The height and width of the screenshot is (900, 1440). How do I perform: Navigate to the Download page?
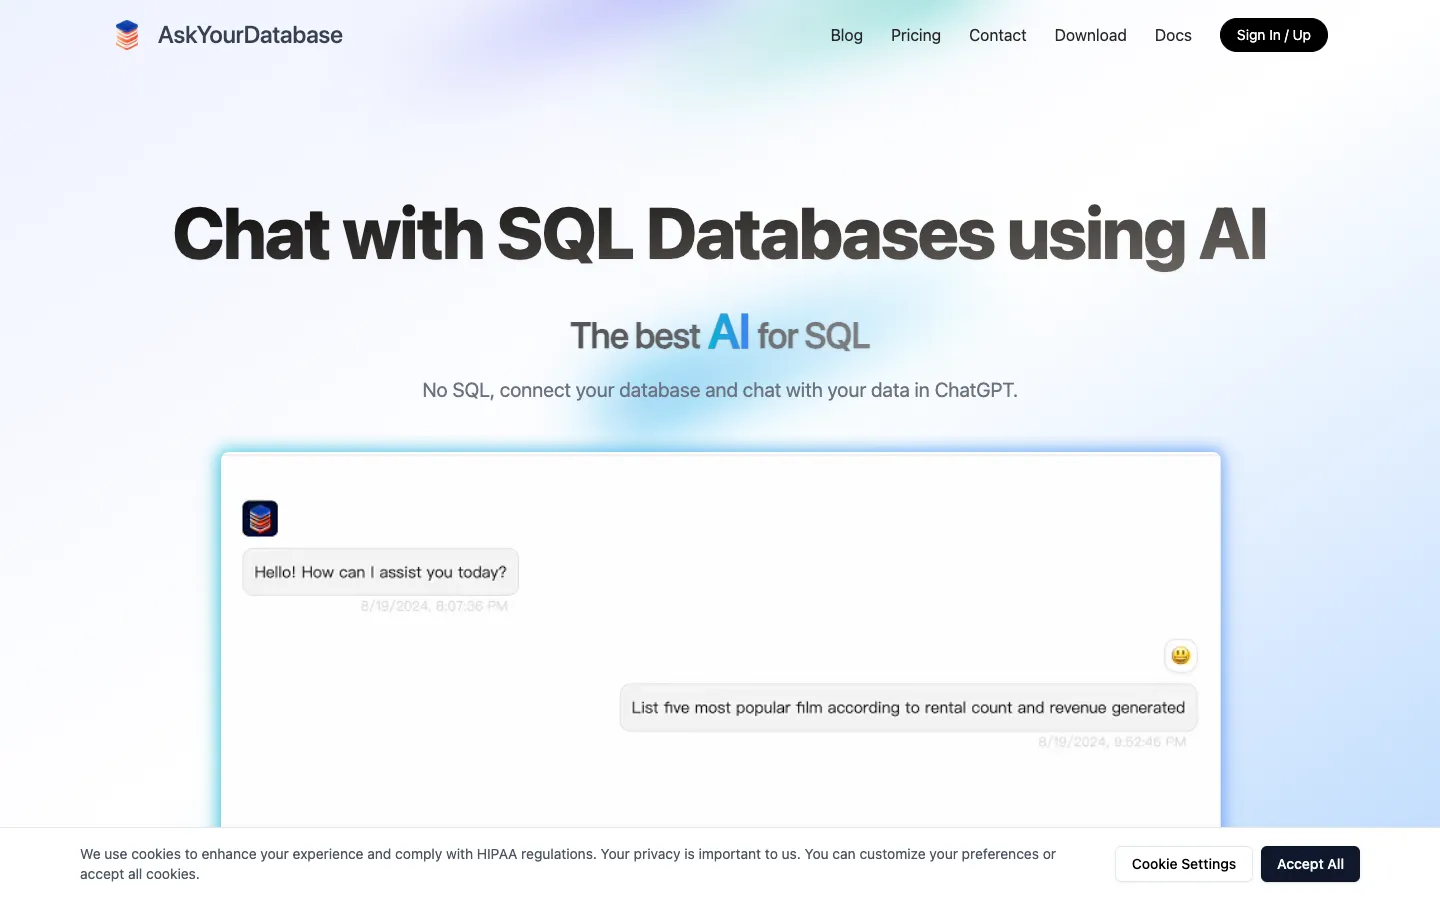[x=1090, y=35]
